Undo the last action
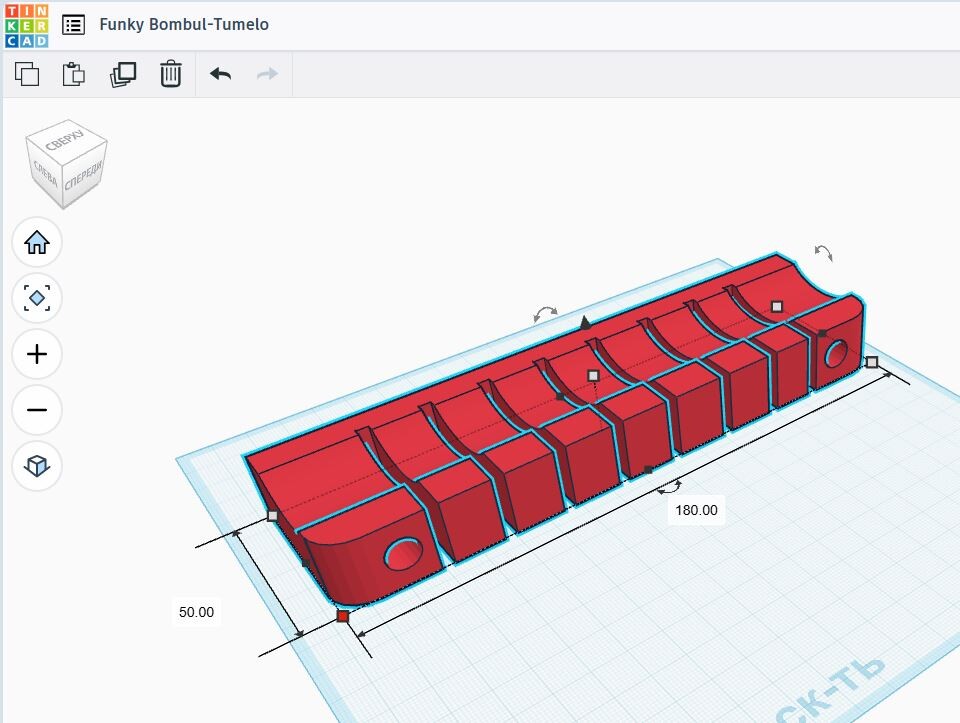 point(220,74)
